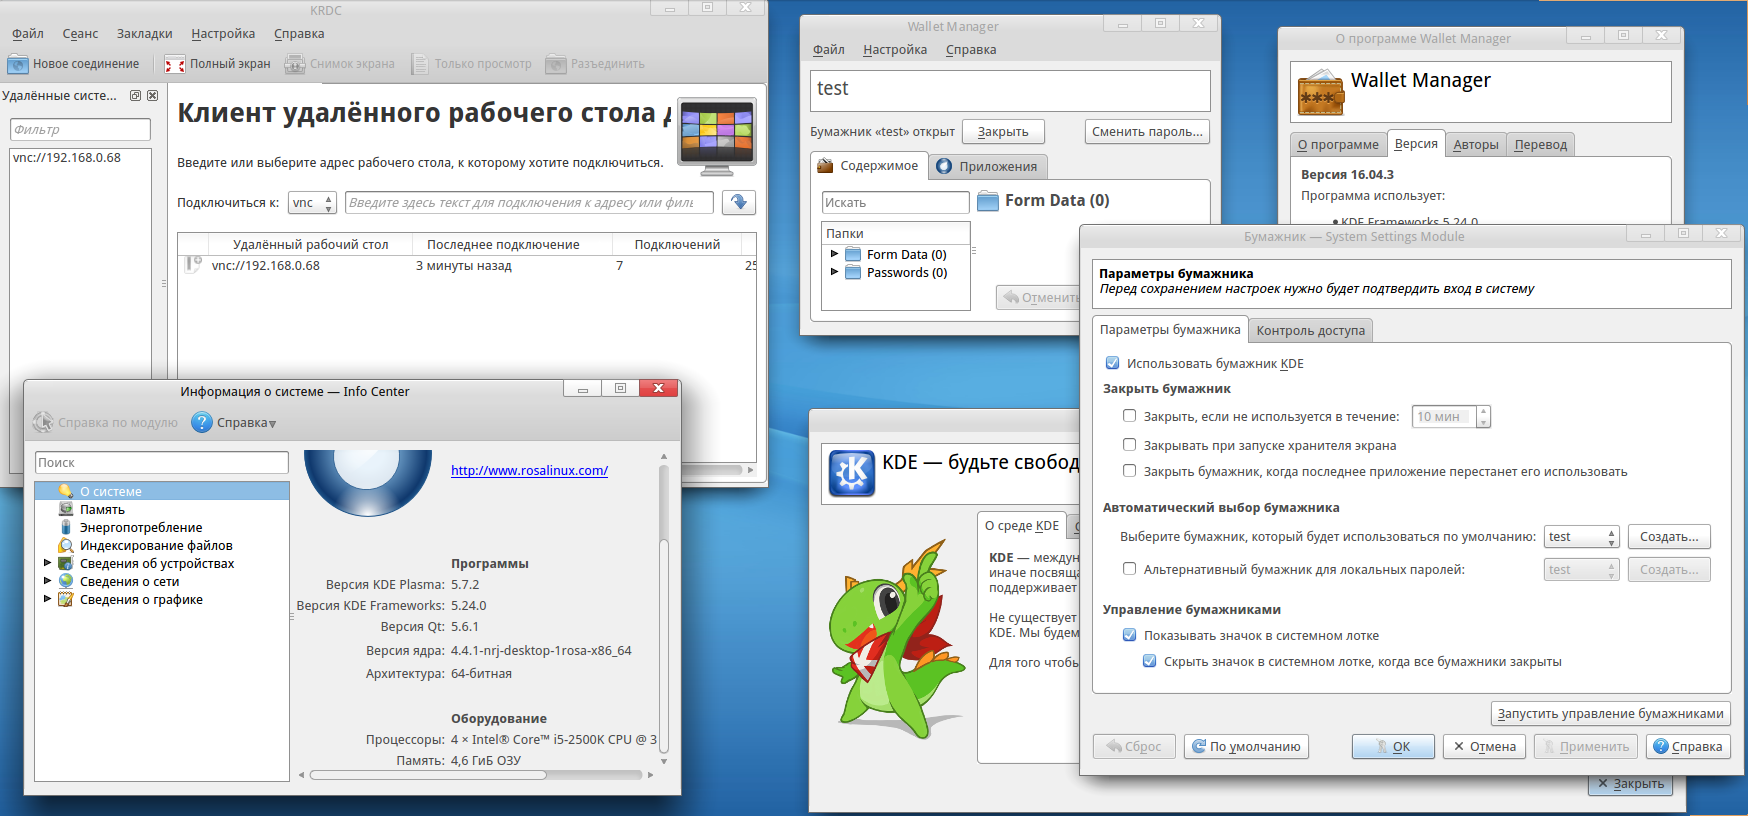
Task: Expand the Passwords (0) folder
Action: pos(834,272)
